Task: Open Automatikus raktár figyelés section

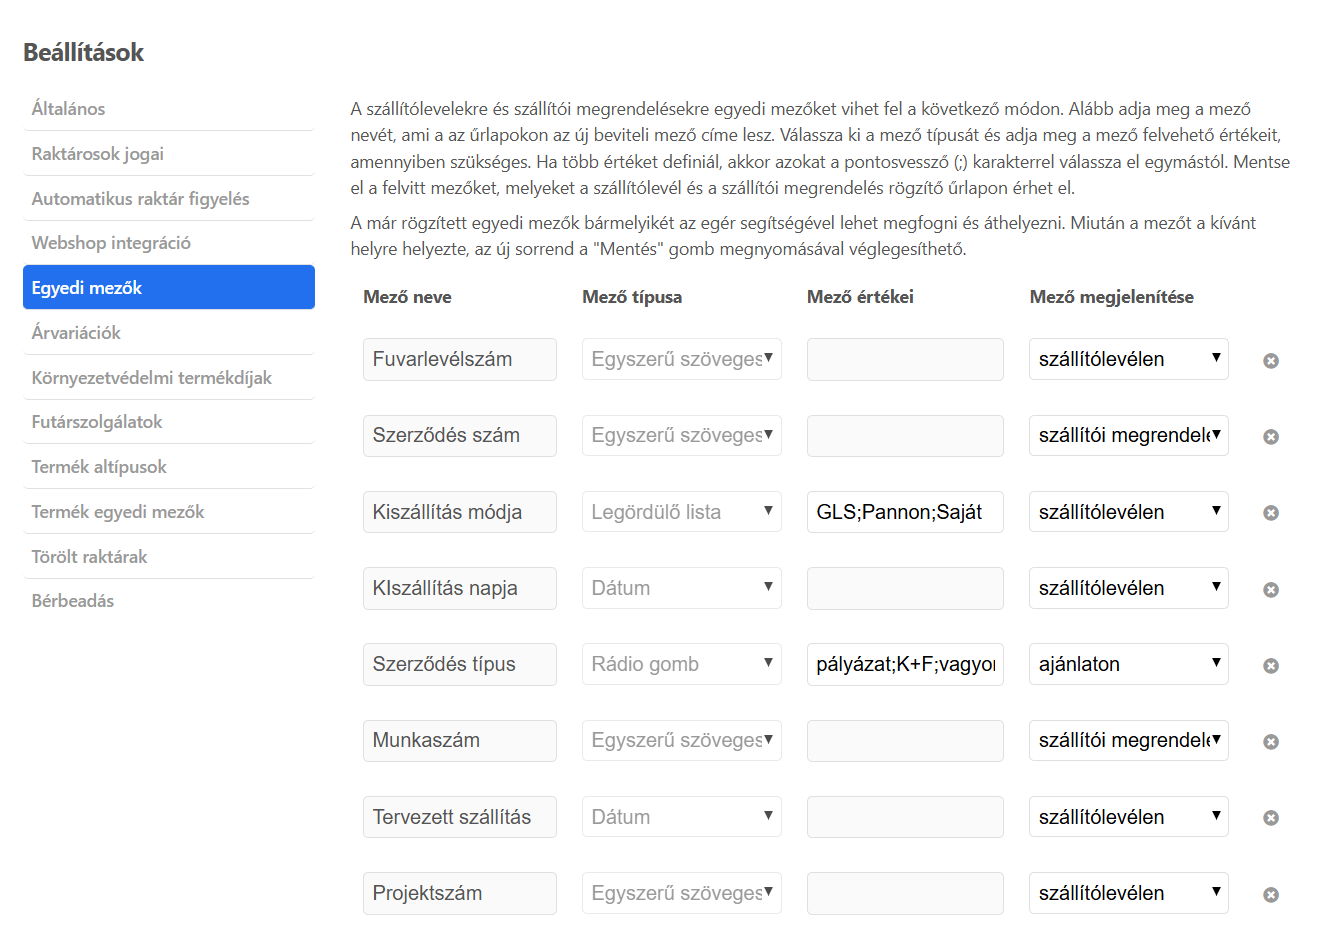Action: click(x=169, y=199)
